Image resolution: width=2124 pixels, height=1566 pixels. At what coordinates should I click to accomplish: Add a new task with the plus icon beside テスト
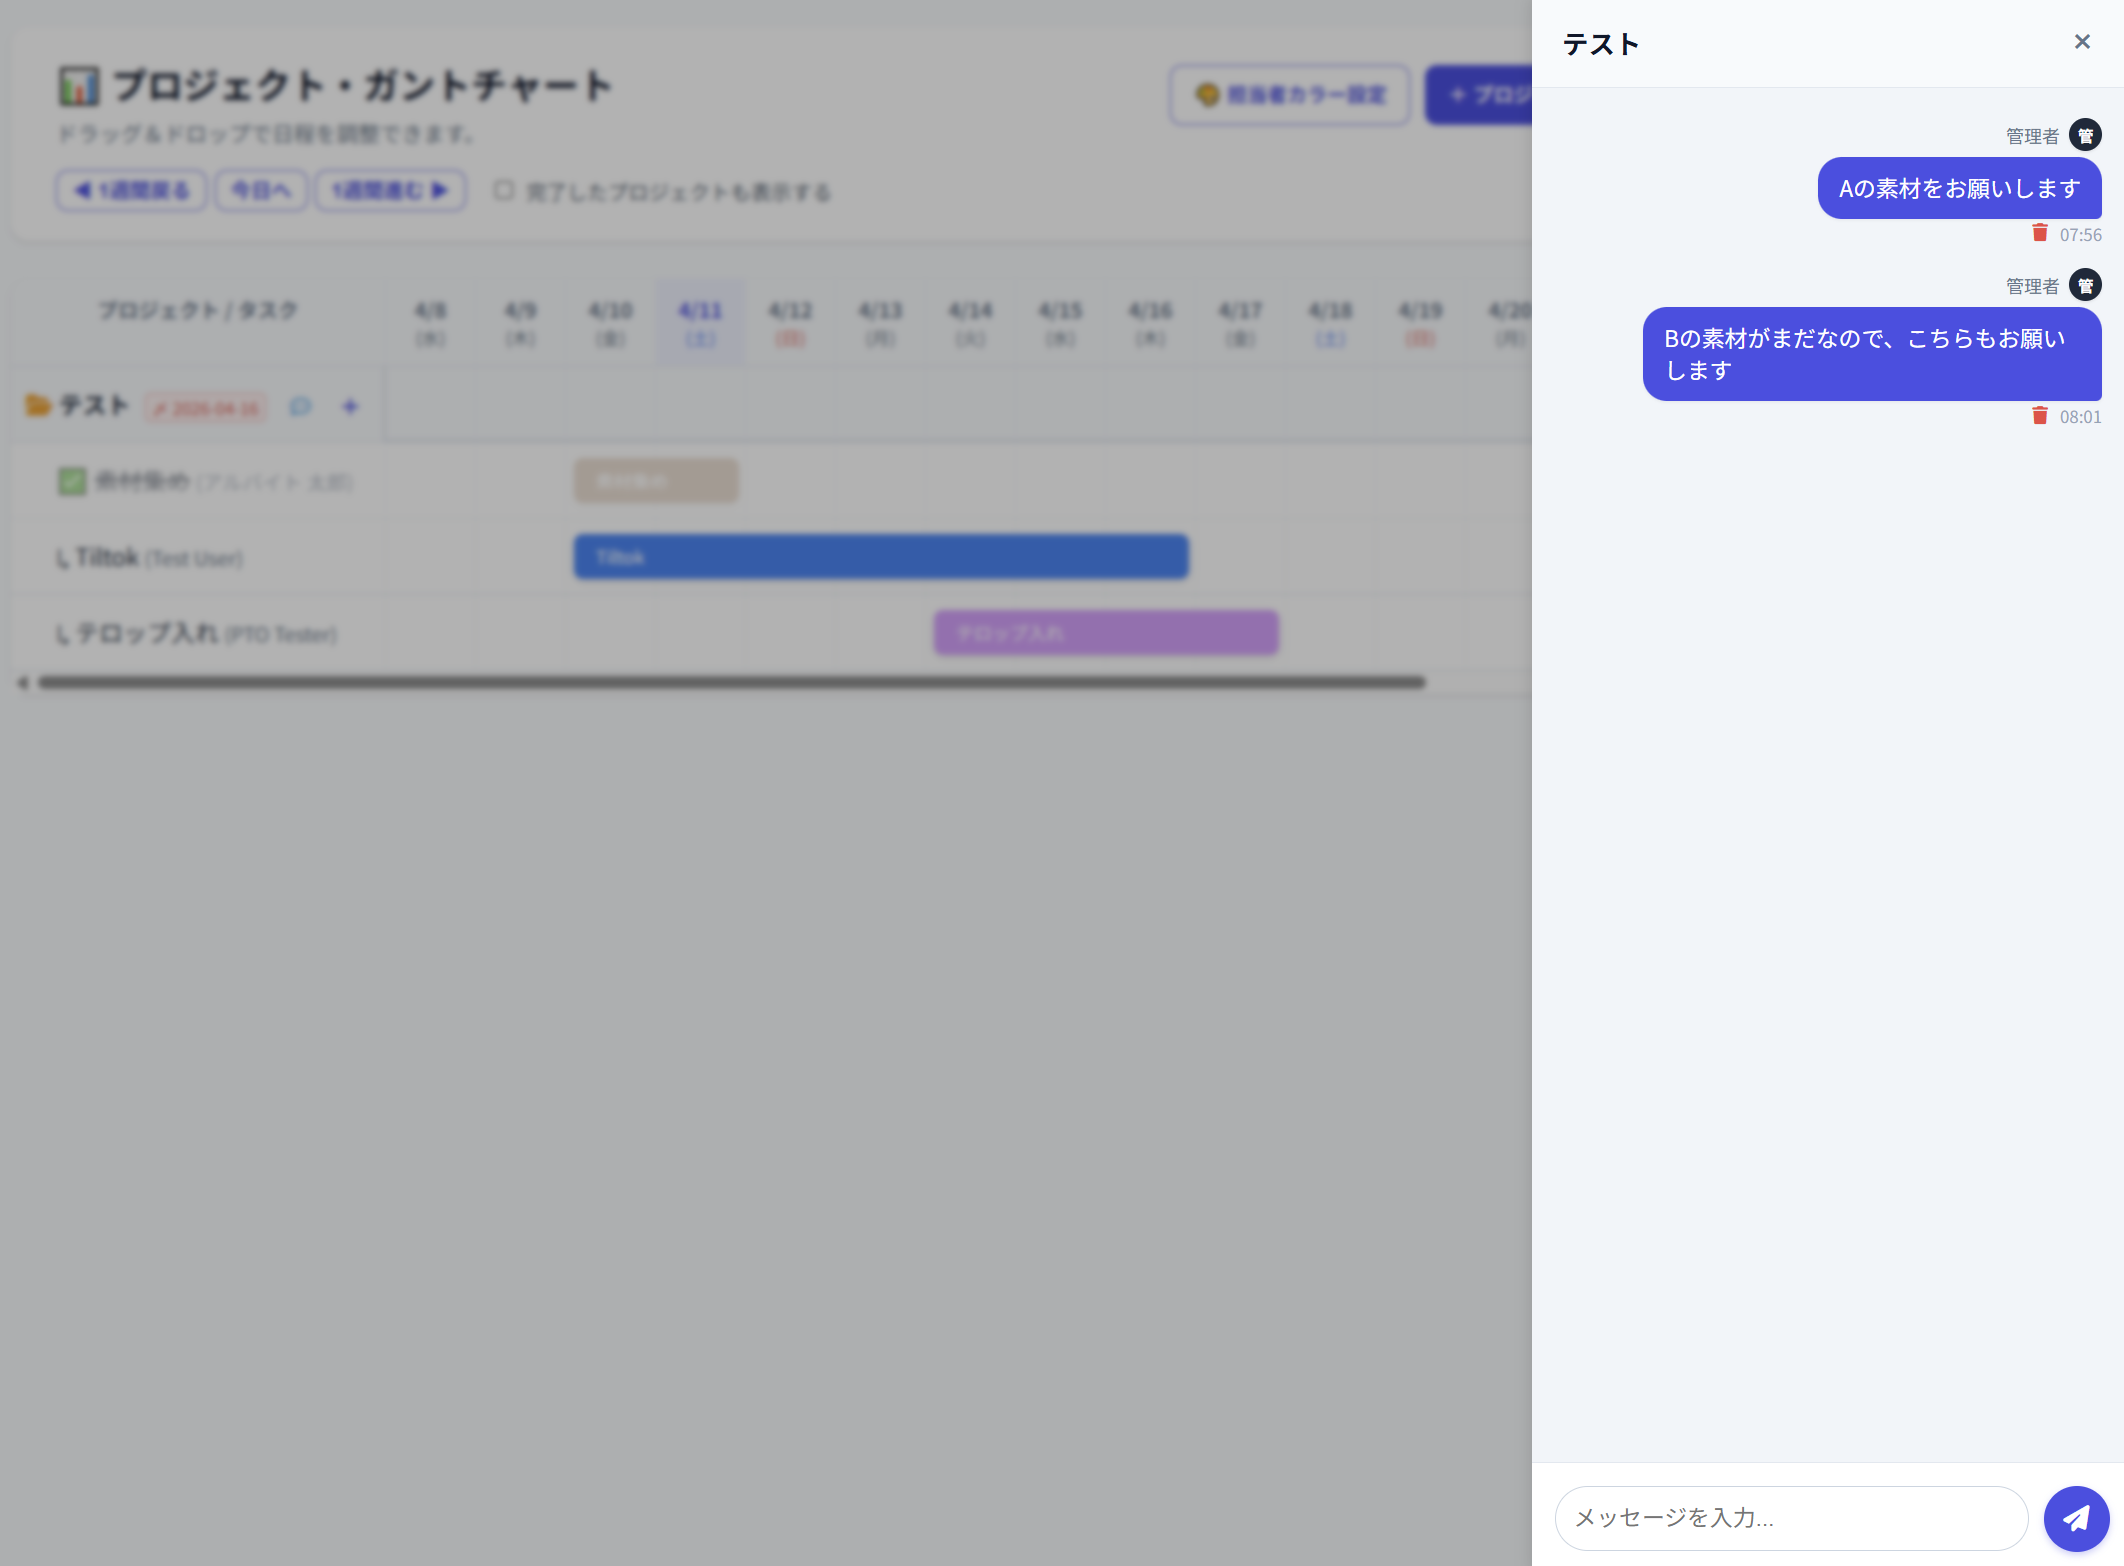(349, 406)
